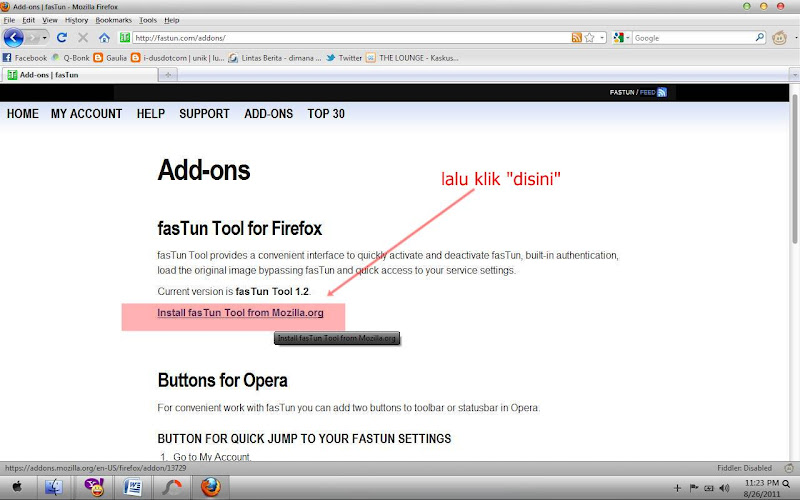The height and width of the screenshot is (500, 800).
Task: Go to the Home page icon
Action: tap(104, 38)
